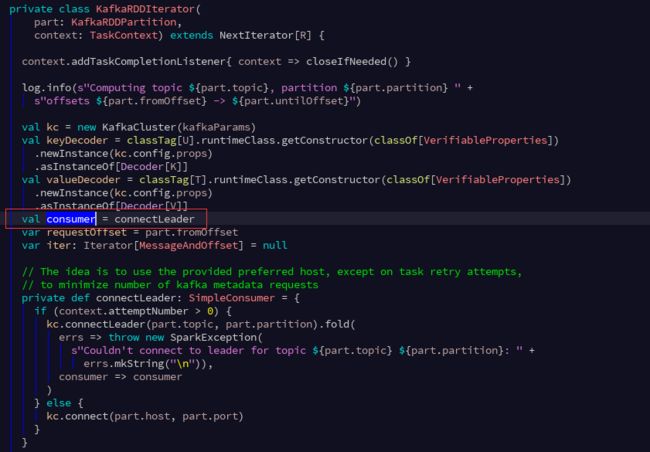The height and width of the screenshot is (452, 650).
Task: Click the highlighted consumer variable name
Action: point(71,219)
